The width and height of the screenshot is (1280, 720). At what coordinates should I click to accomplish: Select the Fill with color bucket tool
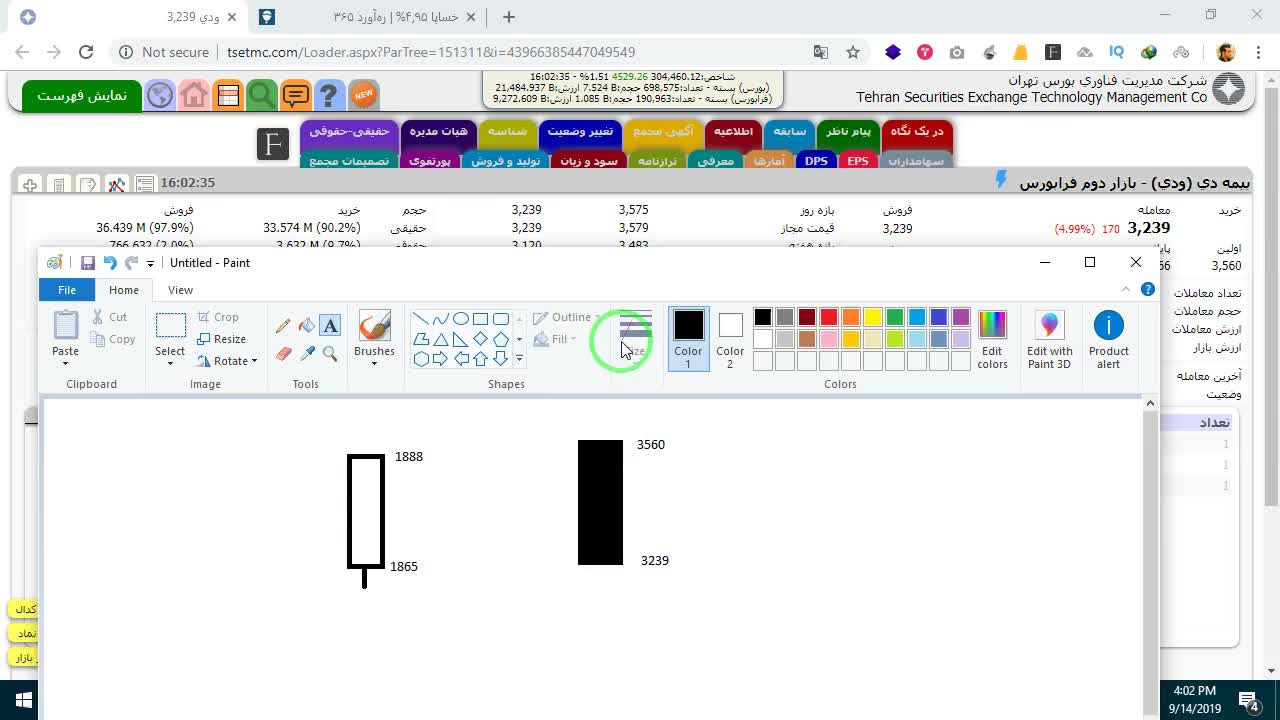(x=307, y=326)
